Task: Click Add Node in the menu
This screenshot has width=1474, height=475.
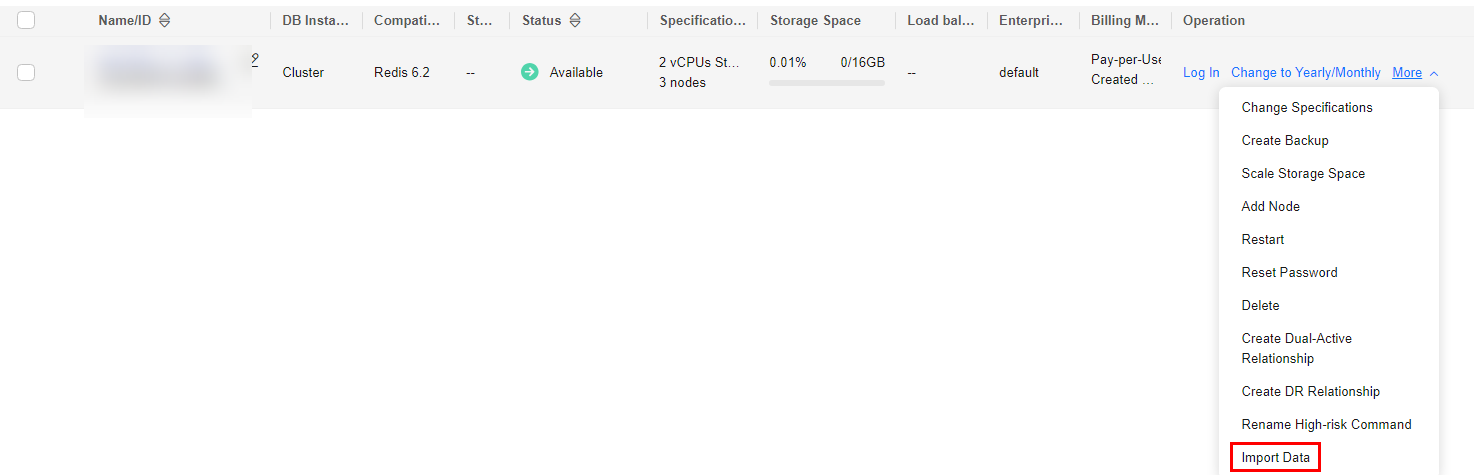Action: [x=1270, y=206]
